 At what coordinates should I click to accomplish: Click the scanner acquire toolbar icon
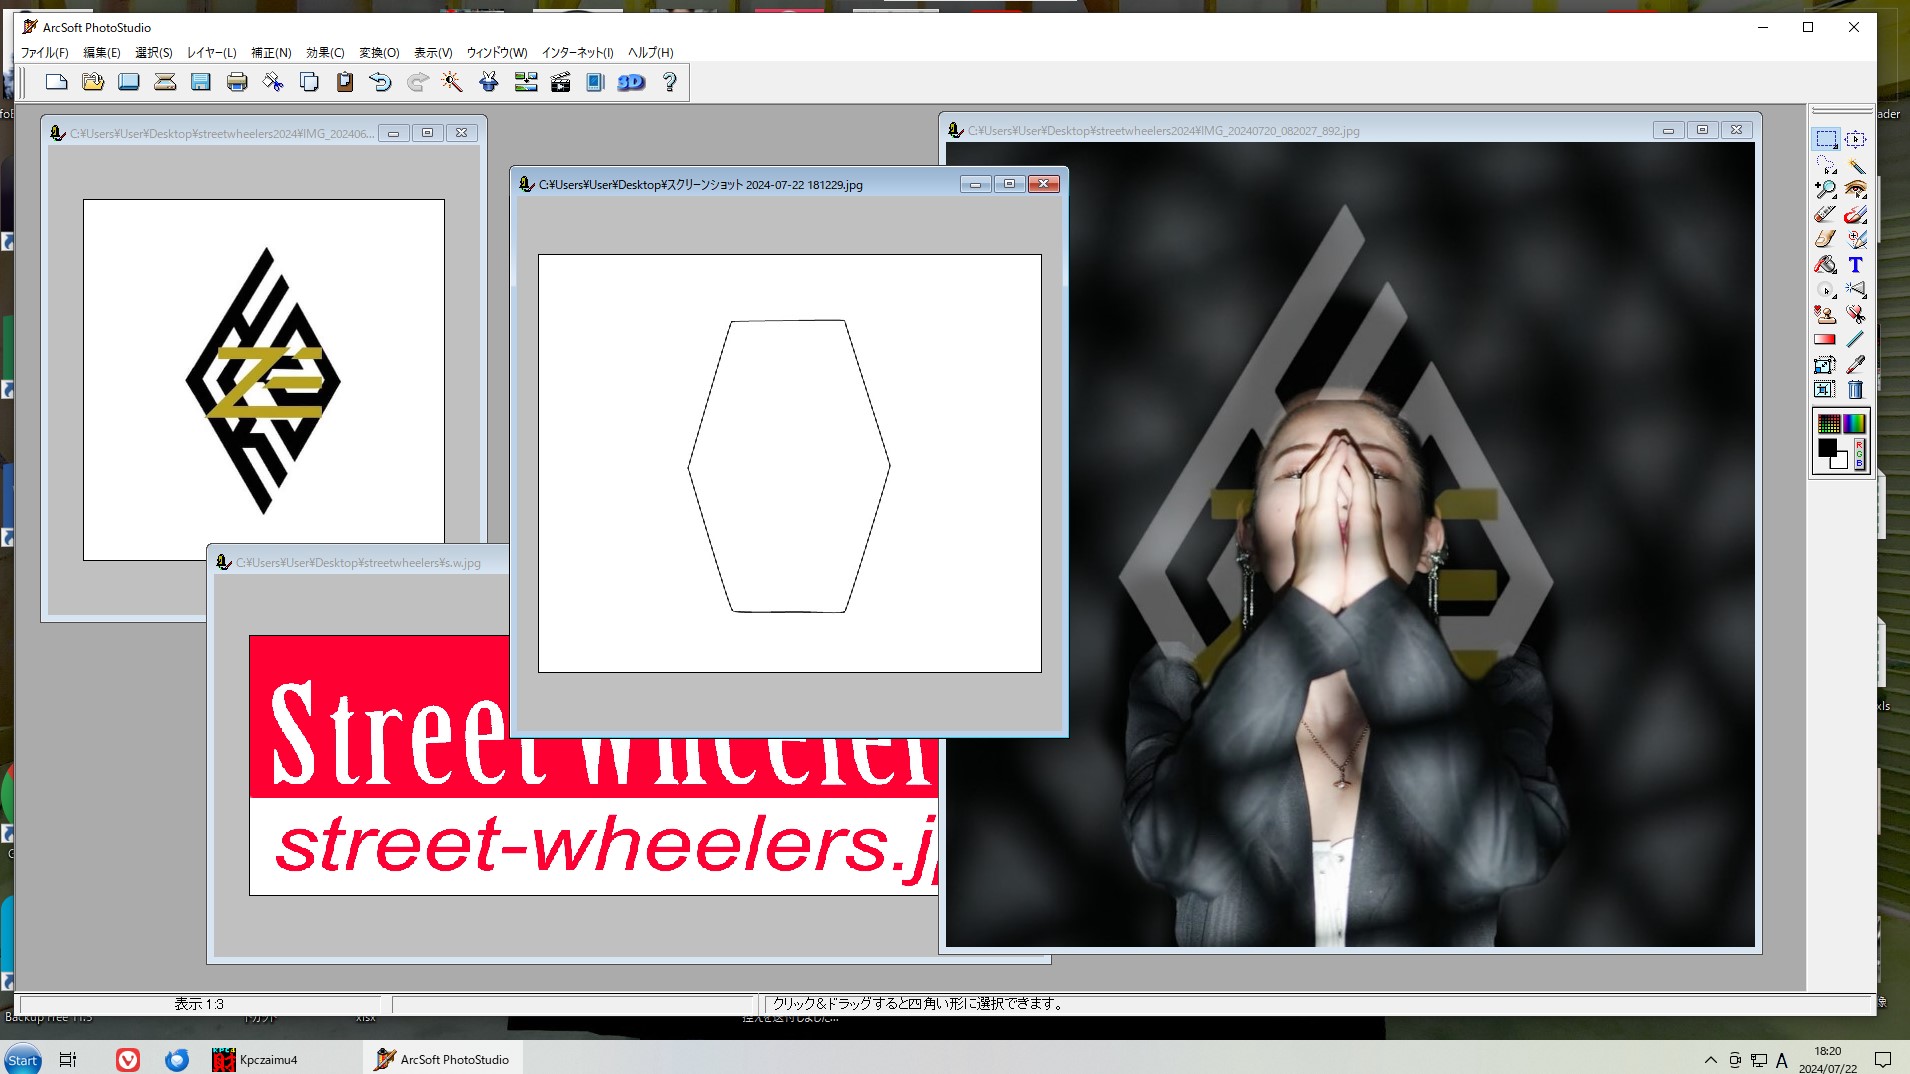coord(165,82)
